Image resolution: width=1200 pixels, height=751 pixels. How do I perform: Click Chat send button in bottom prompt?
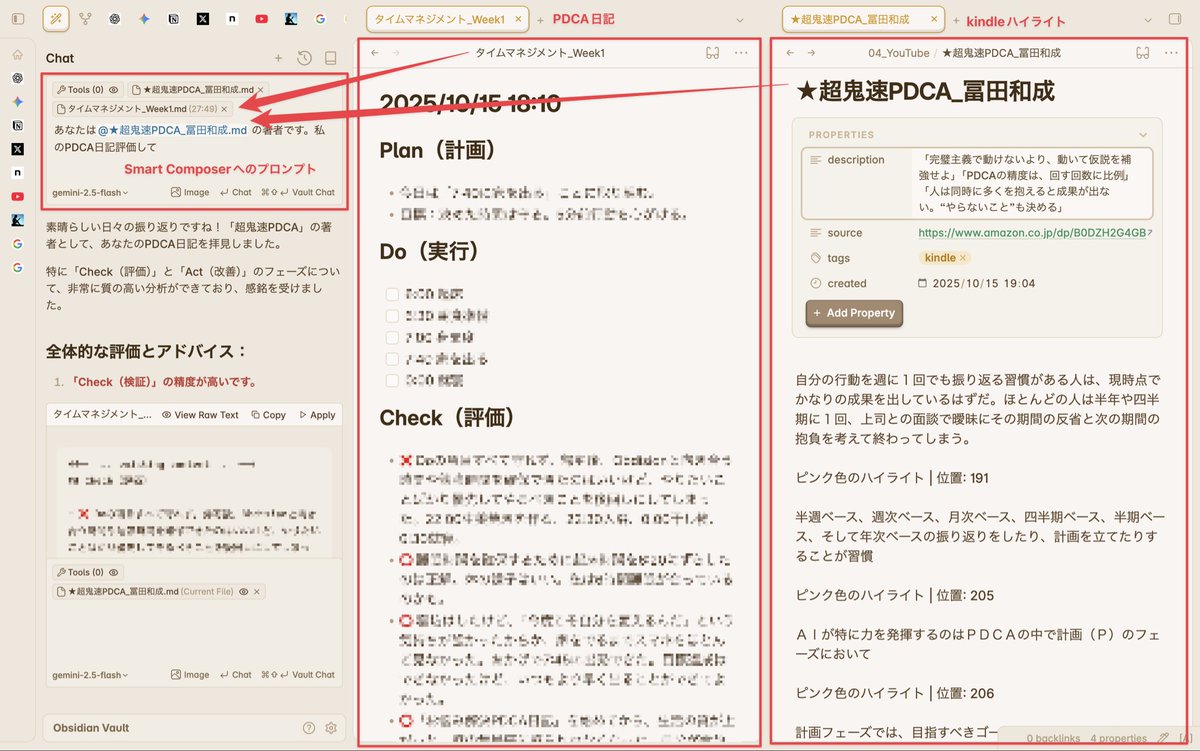tap(236, 675)
